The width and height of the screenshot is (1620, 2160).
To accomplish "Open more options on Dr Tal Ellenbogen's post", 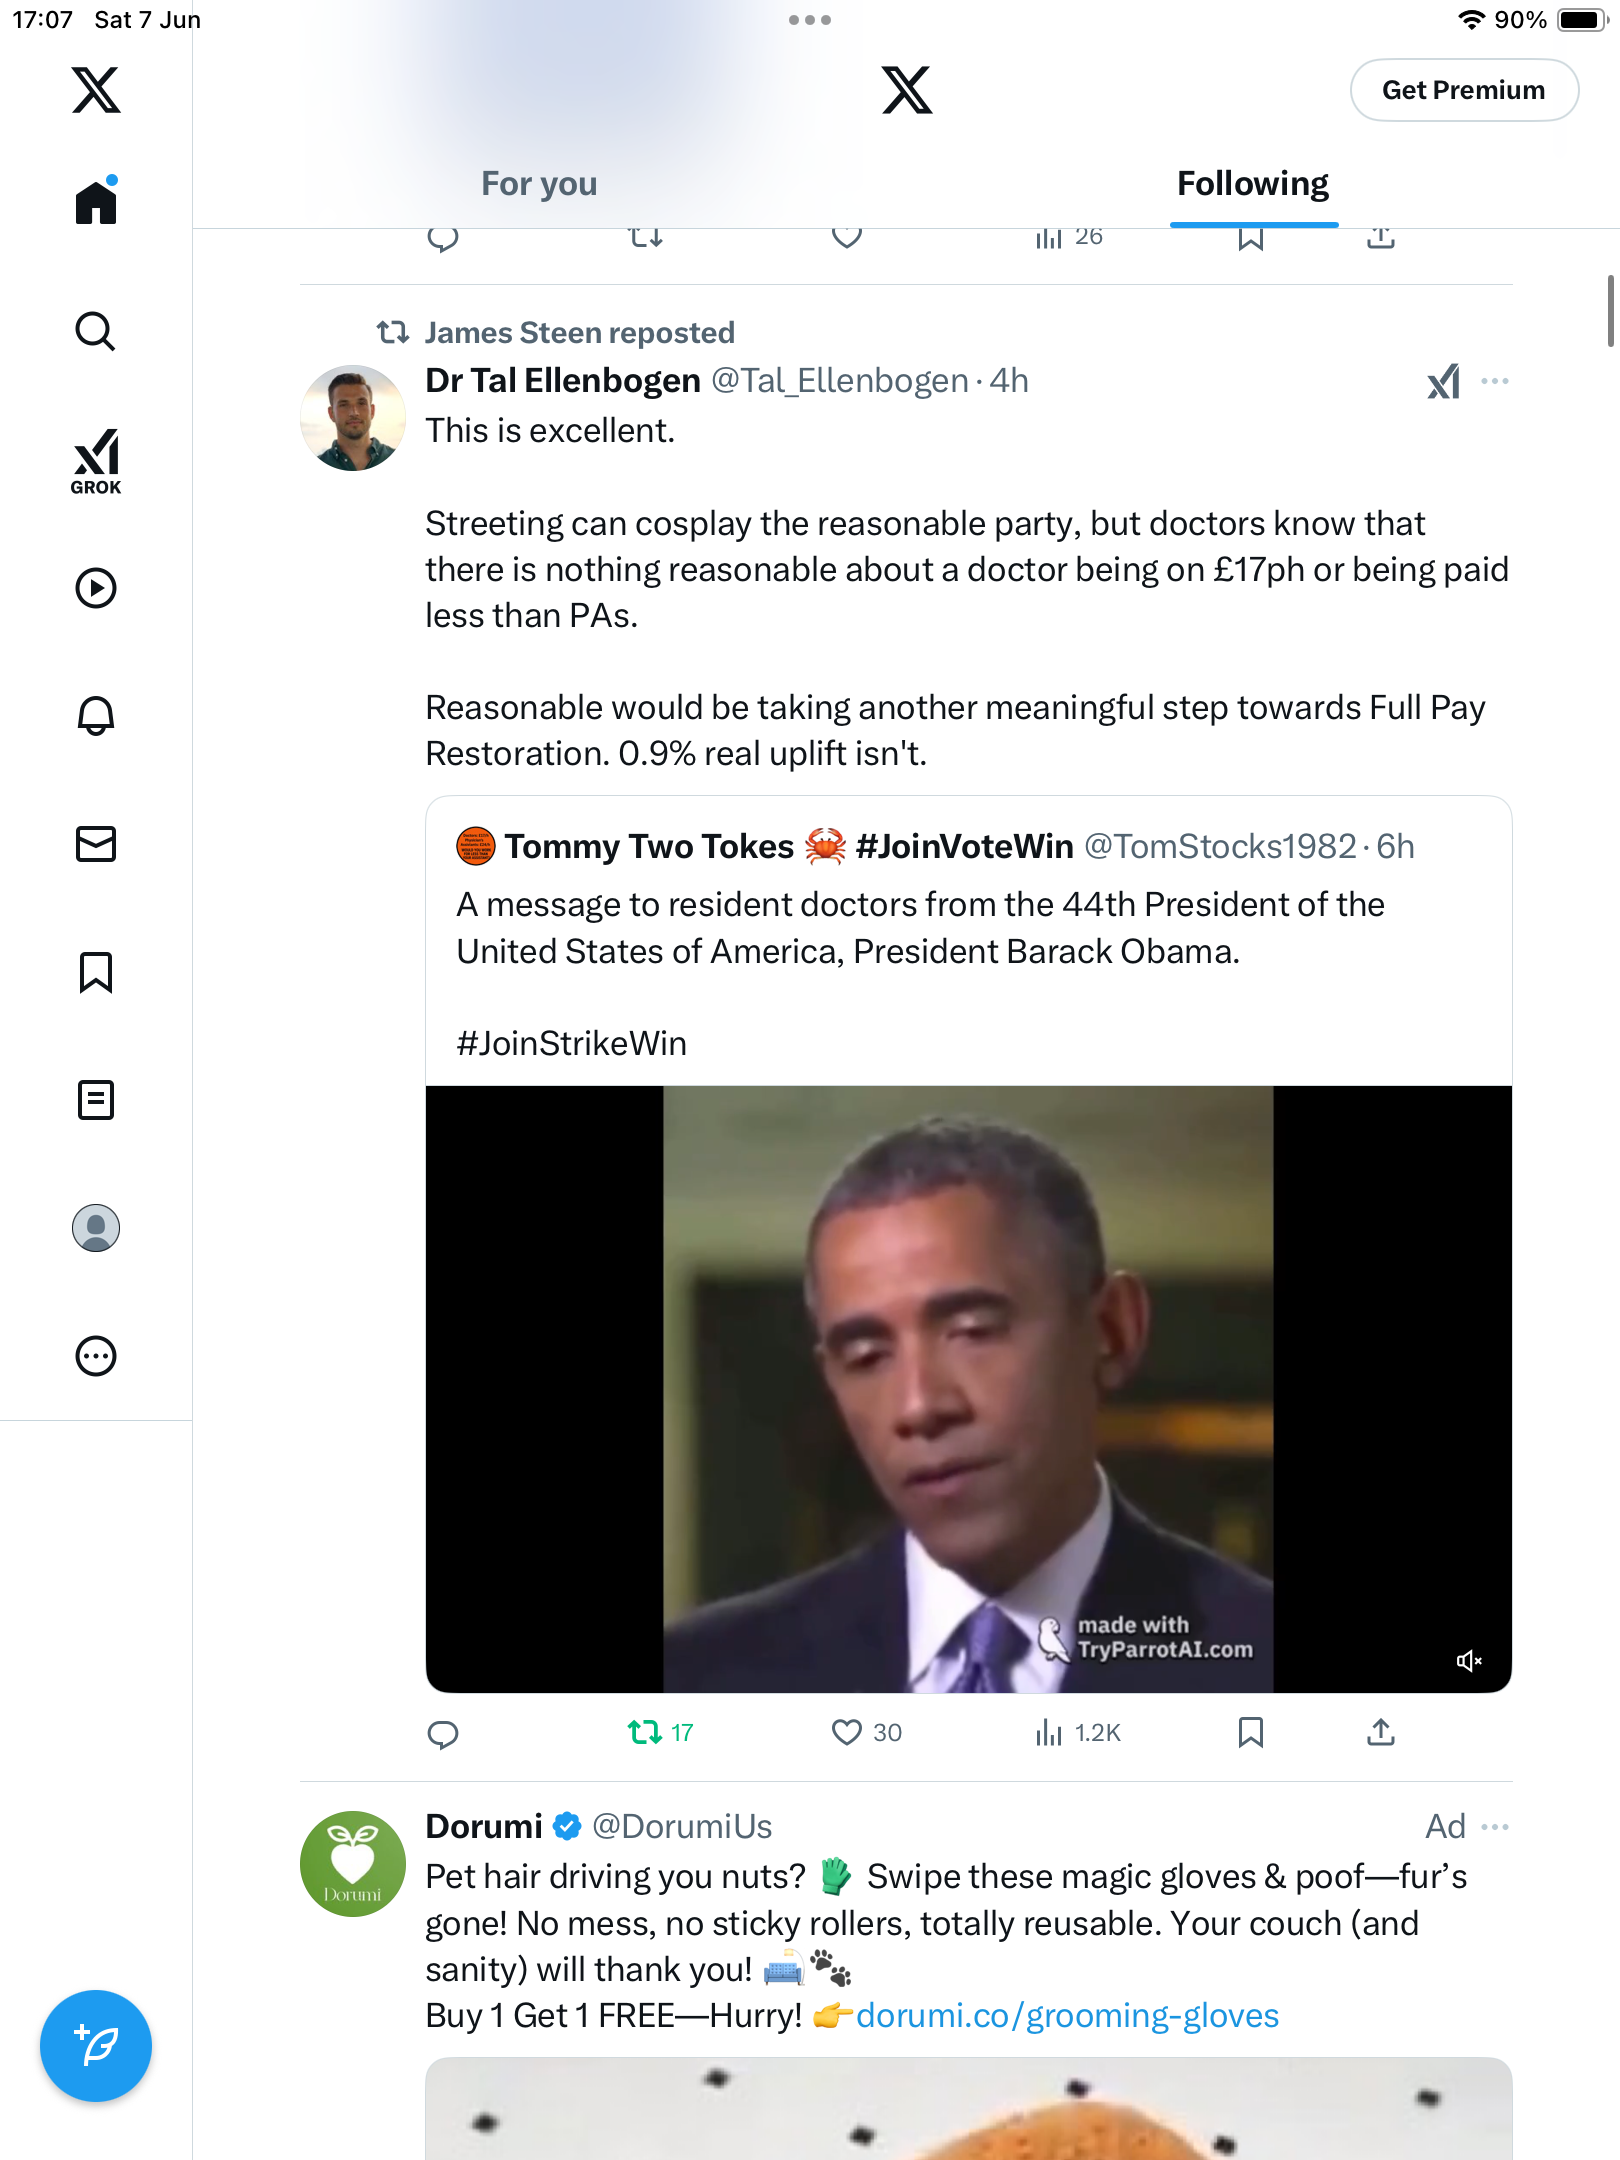I will click(x=1495, y=381).
